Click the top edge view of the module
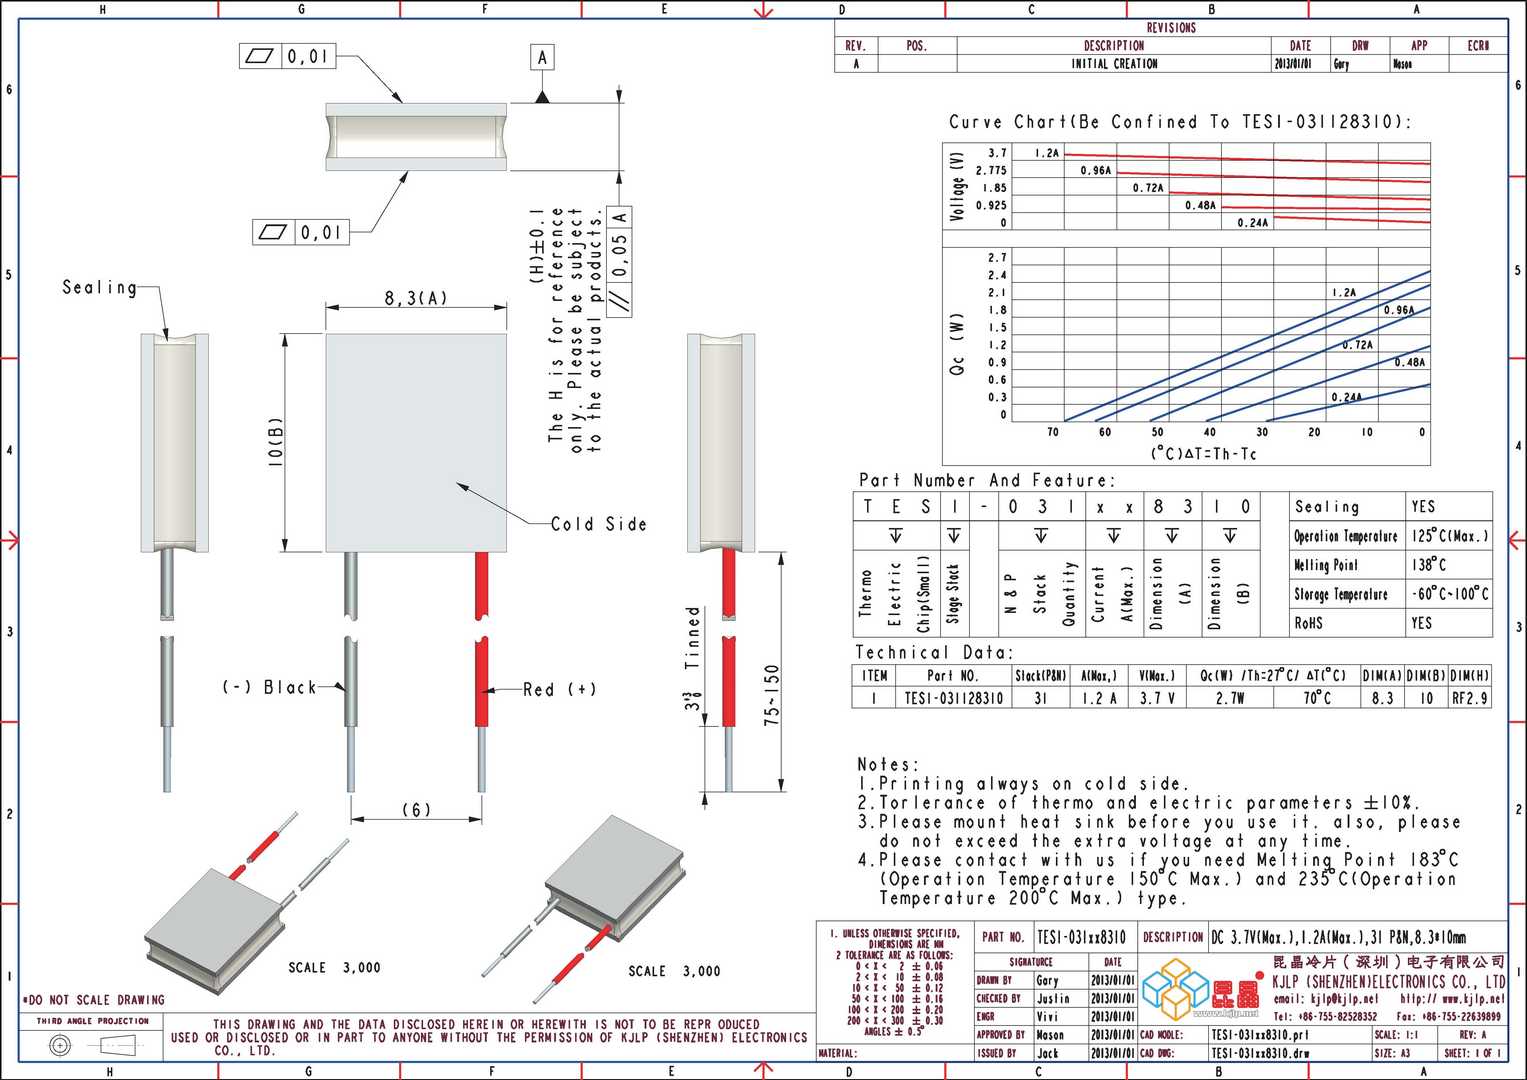Image resolution: width=1527 pixels, height=1080 pixels. coord(416,136)
